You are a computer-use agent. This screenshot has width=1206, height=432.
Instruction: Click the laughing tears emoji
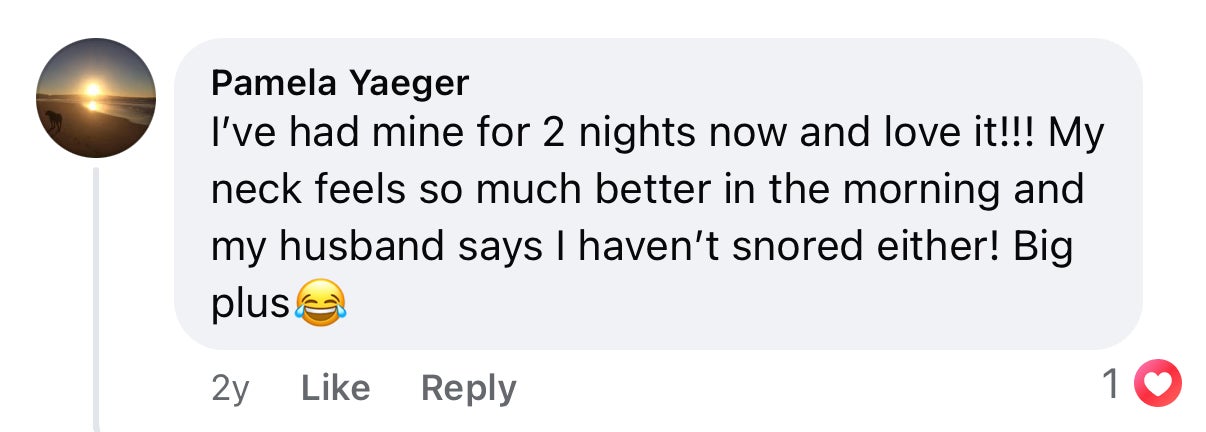tap(320, 301)
